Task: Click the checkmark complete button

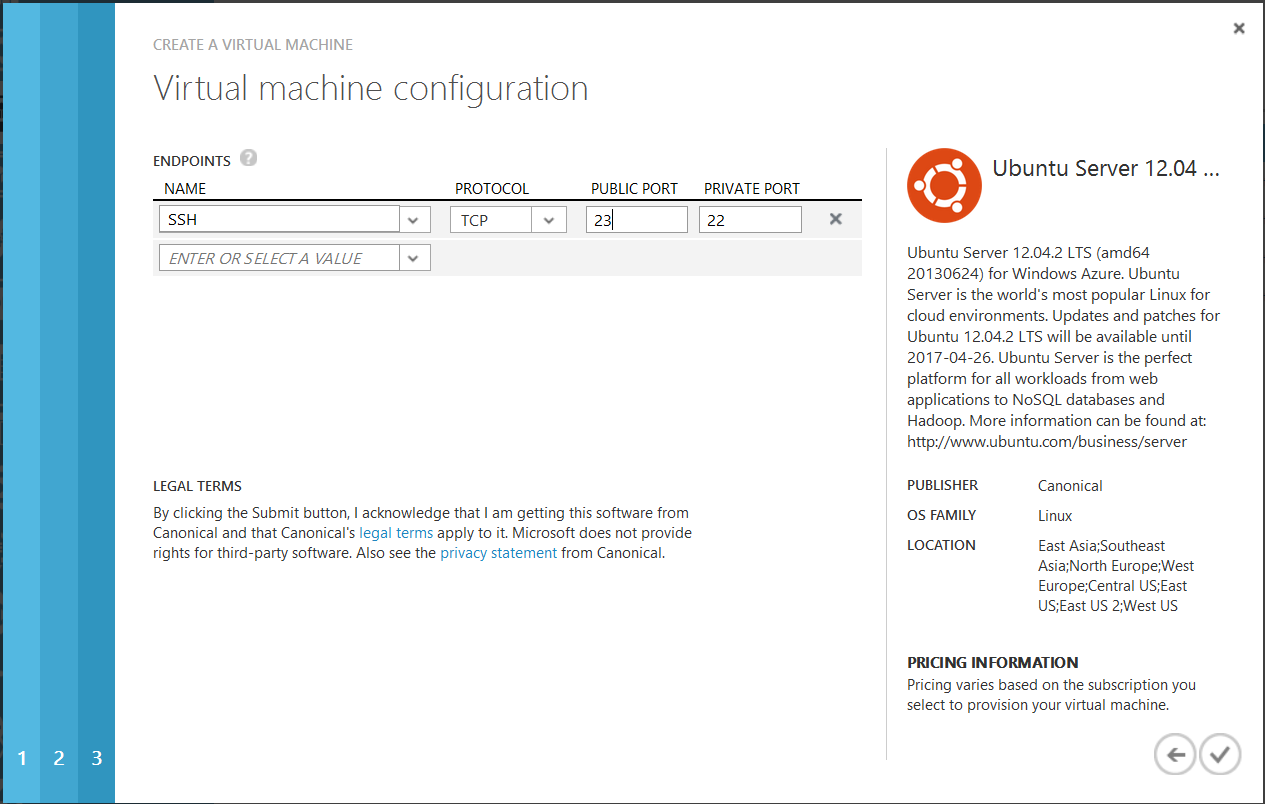Action: click(1220, 755)
